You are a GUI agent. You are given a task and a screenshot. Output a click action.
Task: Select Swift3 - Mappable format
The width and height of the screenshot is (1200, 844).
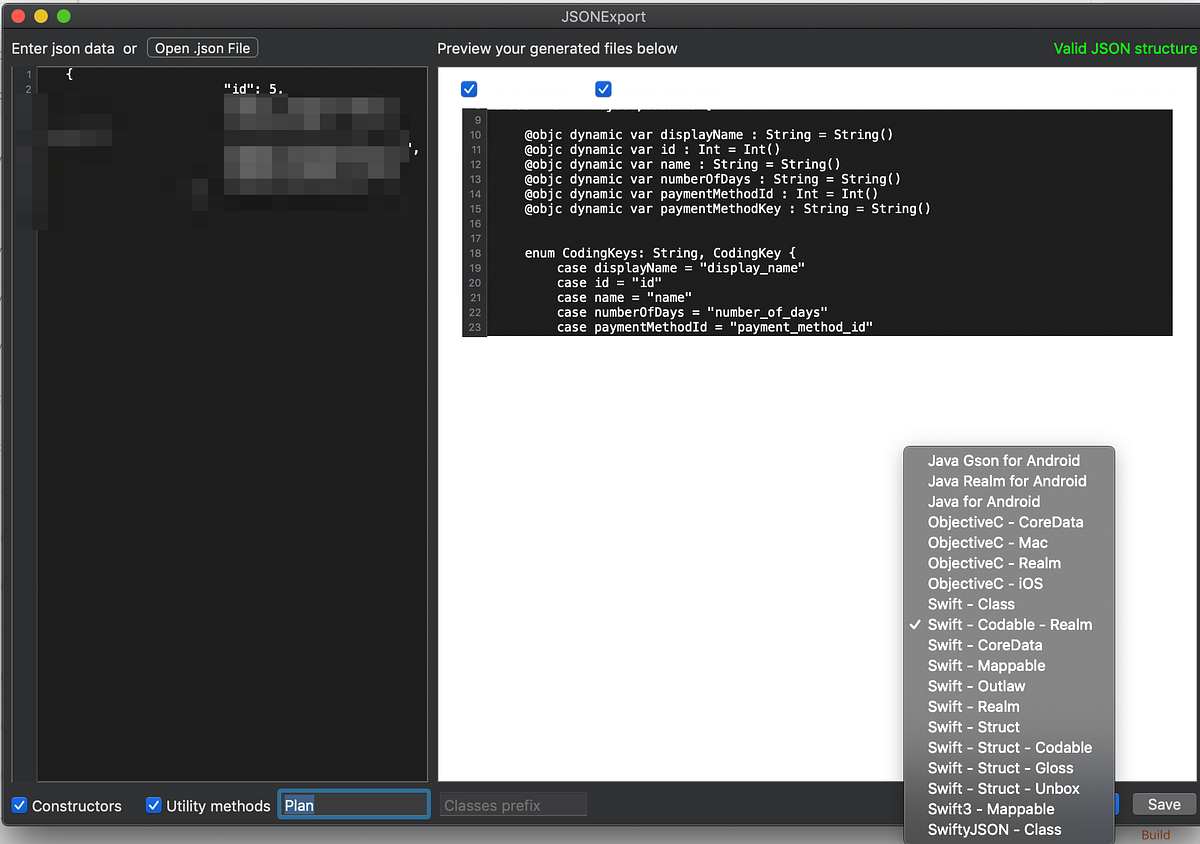tap(991, 808)
